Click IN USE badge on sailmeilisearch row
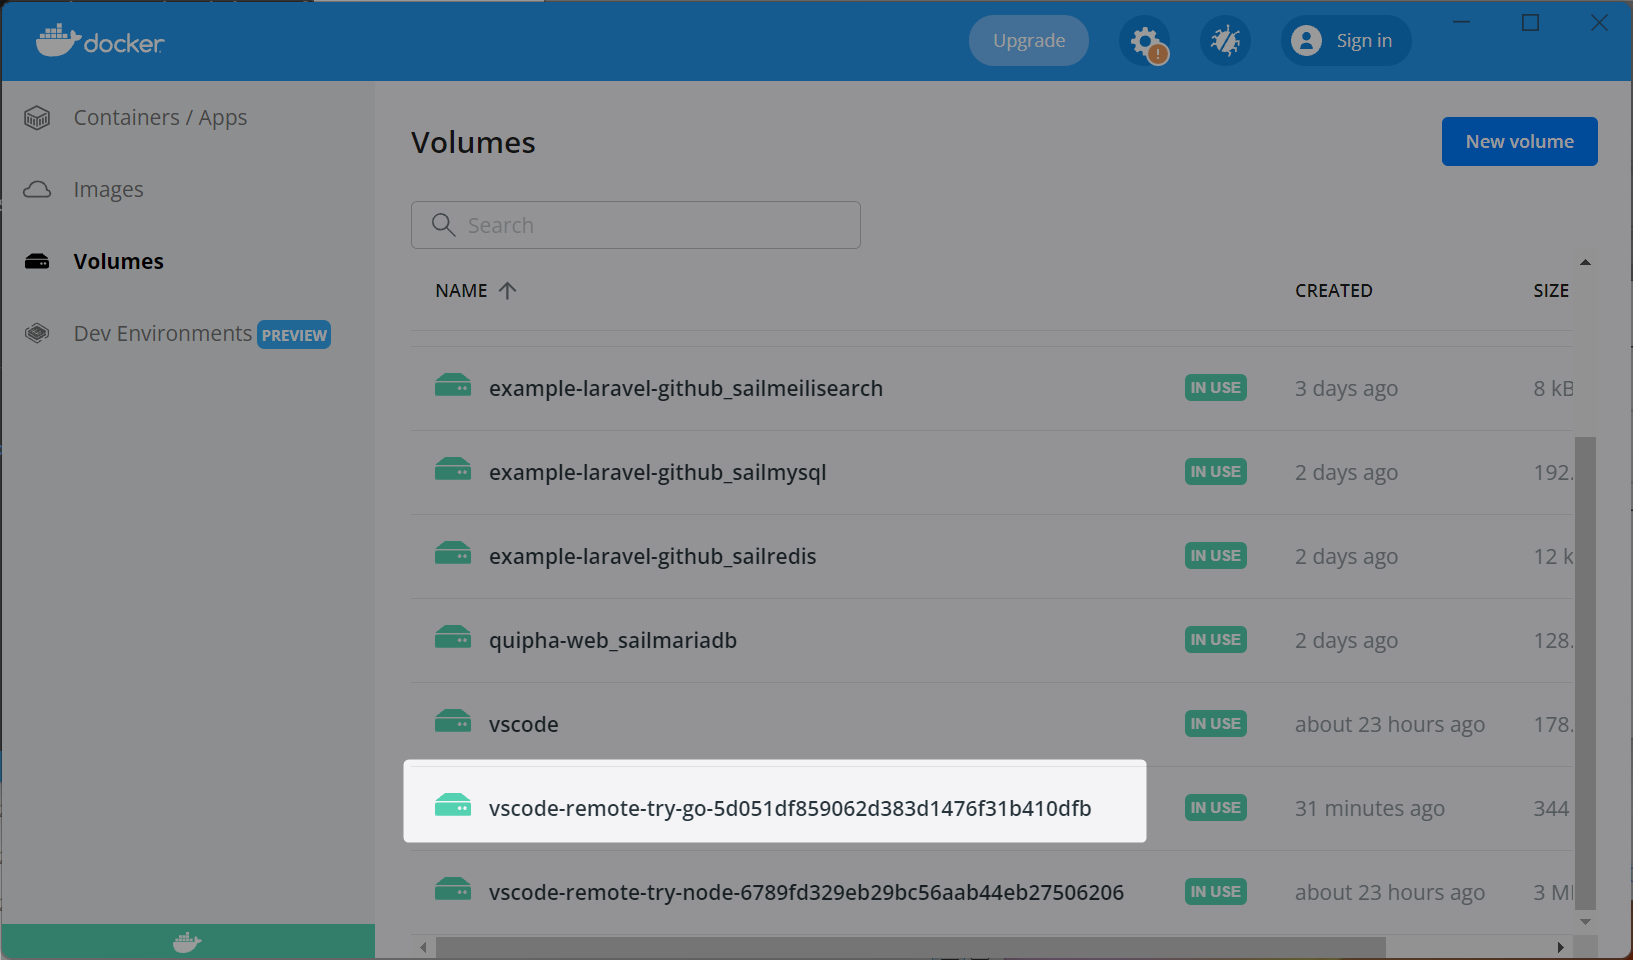Image resolution: width=1633 pixels, height=960 pixels. point(1216,388)
